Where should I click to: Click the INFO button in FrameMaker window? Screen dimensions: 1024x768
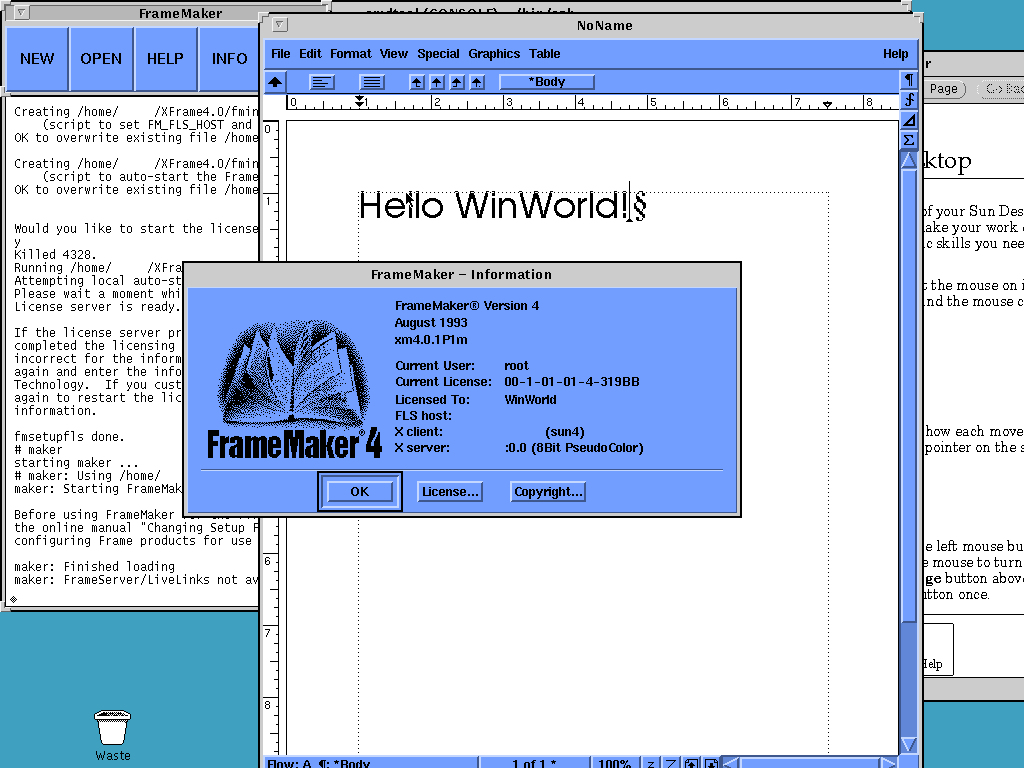click(229, 59)
